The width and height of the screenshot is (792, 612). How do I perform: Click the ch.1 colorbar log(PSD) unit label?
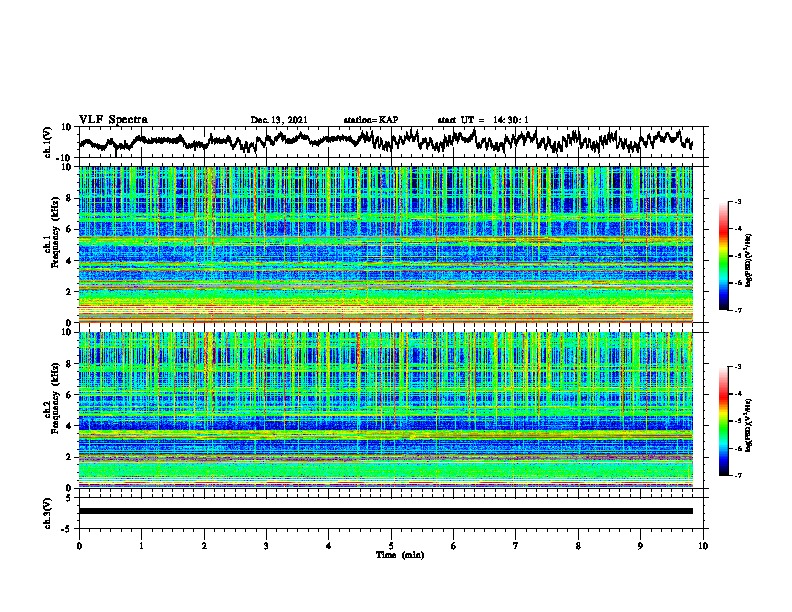tap(749, 260)
